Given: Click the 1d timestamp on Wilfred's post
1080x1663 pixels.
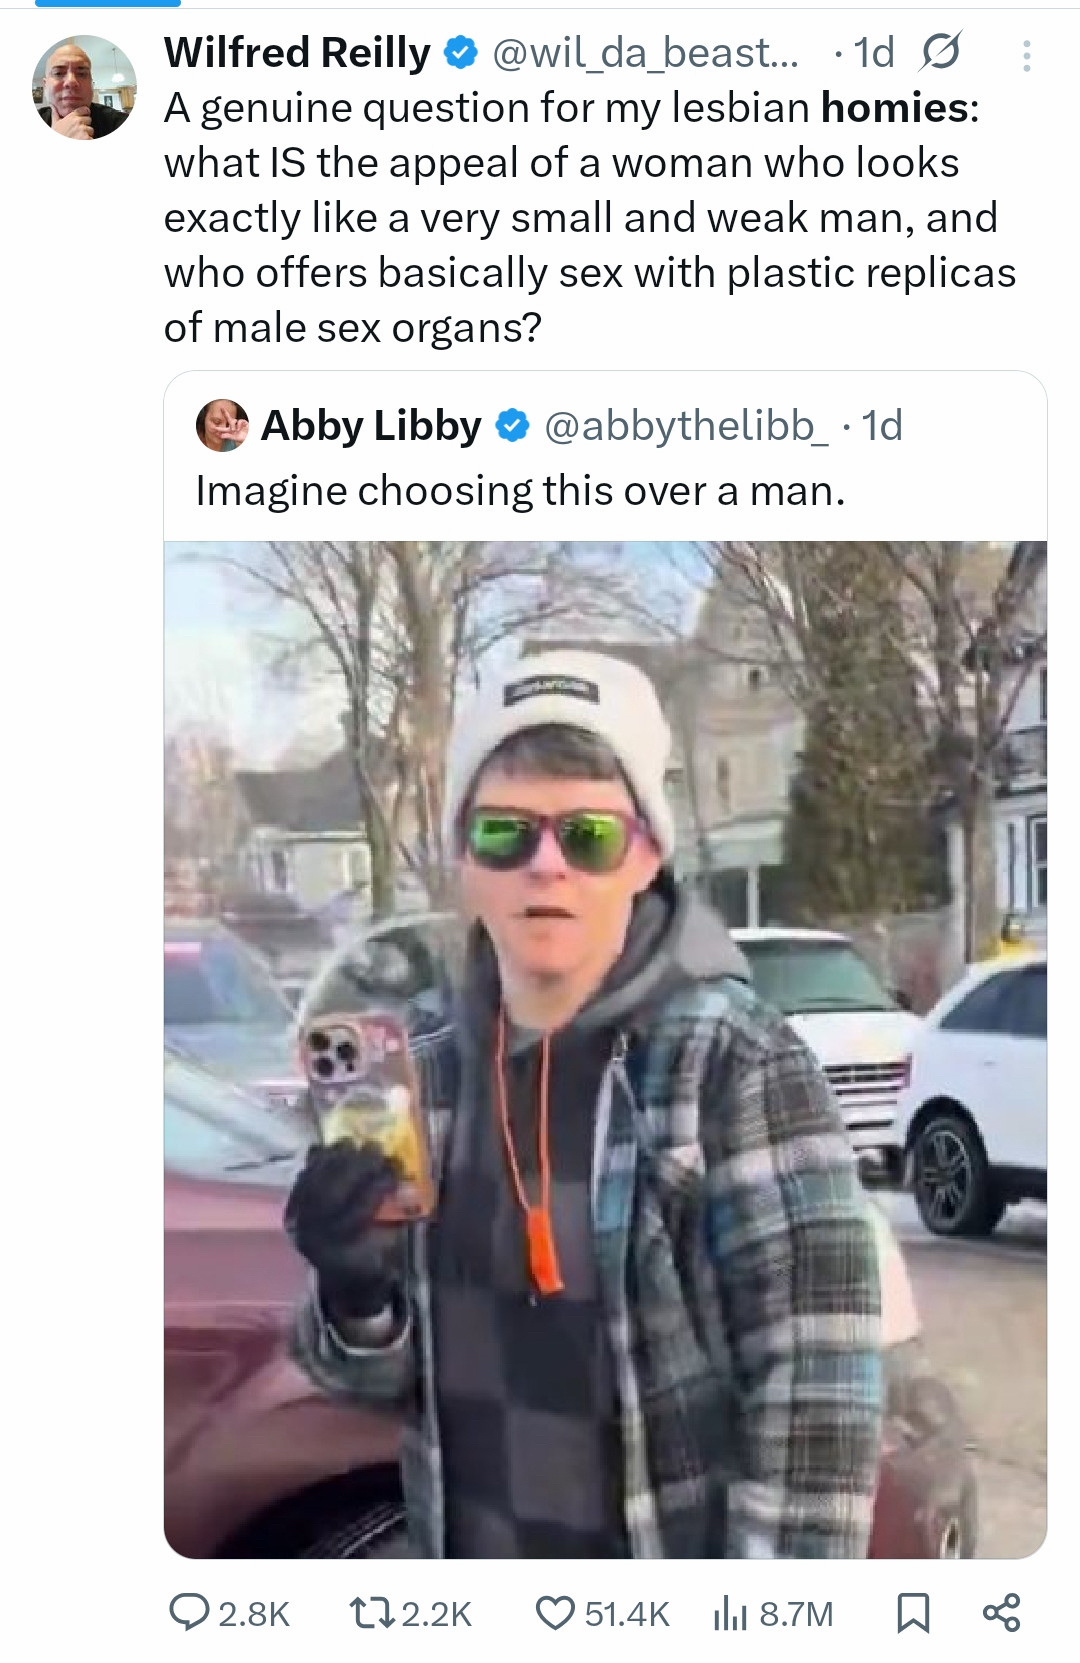Looking at the screenshot, I should click(x=874, y=52).
